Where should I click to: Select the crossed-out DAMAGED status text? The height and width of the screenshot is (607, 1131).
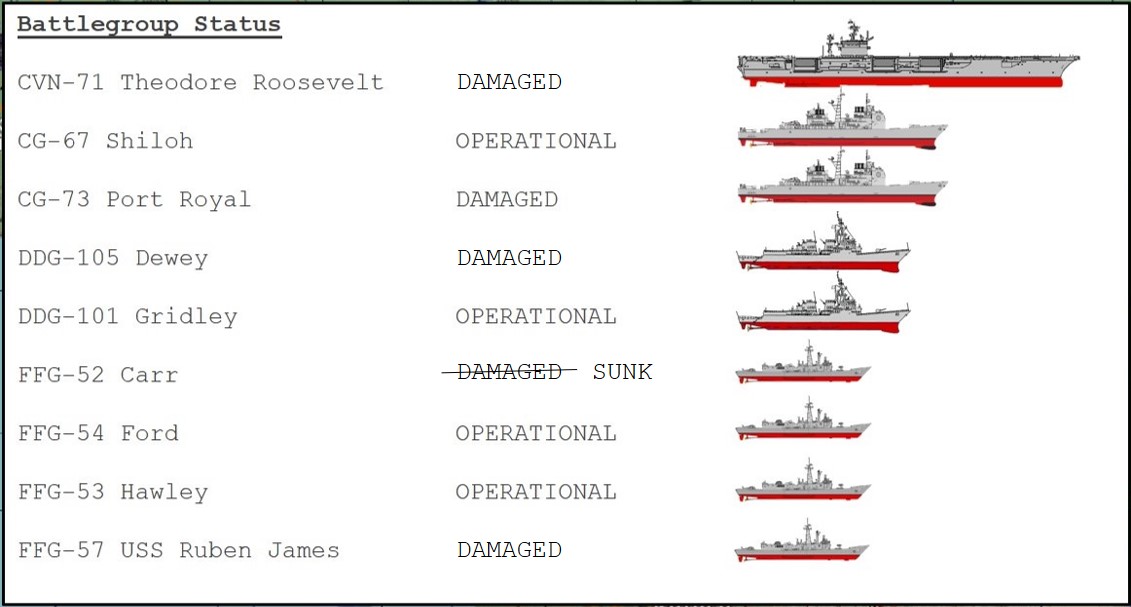click(x=509, y=372)
